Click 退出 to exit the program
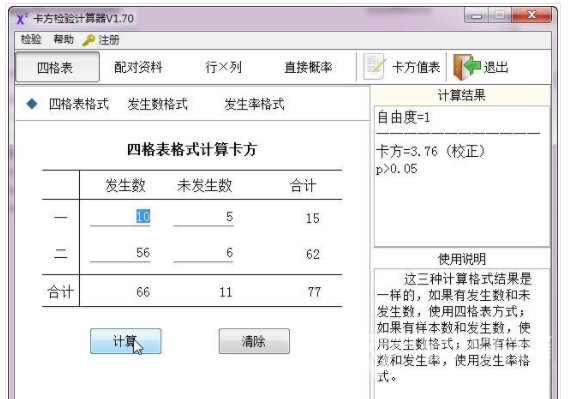568x399 pixels. (x=496, y=67)
